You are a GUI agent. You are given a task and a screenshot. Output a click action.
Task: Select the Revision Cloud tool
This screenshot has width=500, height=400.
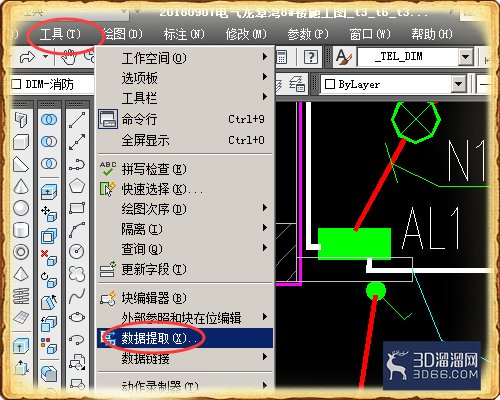click(x=77, y=274)
